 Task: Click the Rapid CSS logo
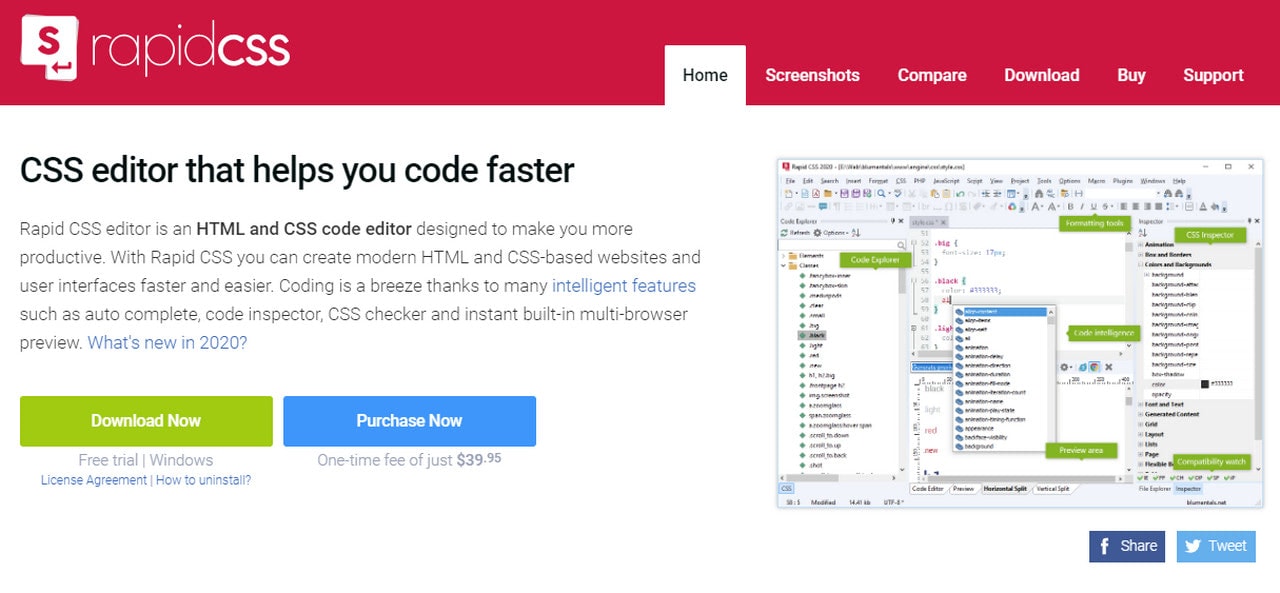[156, 47]
